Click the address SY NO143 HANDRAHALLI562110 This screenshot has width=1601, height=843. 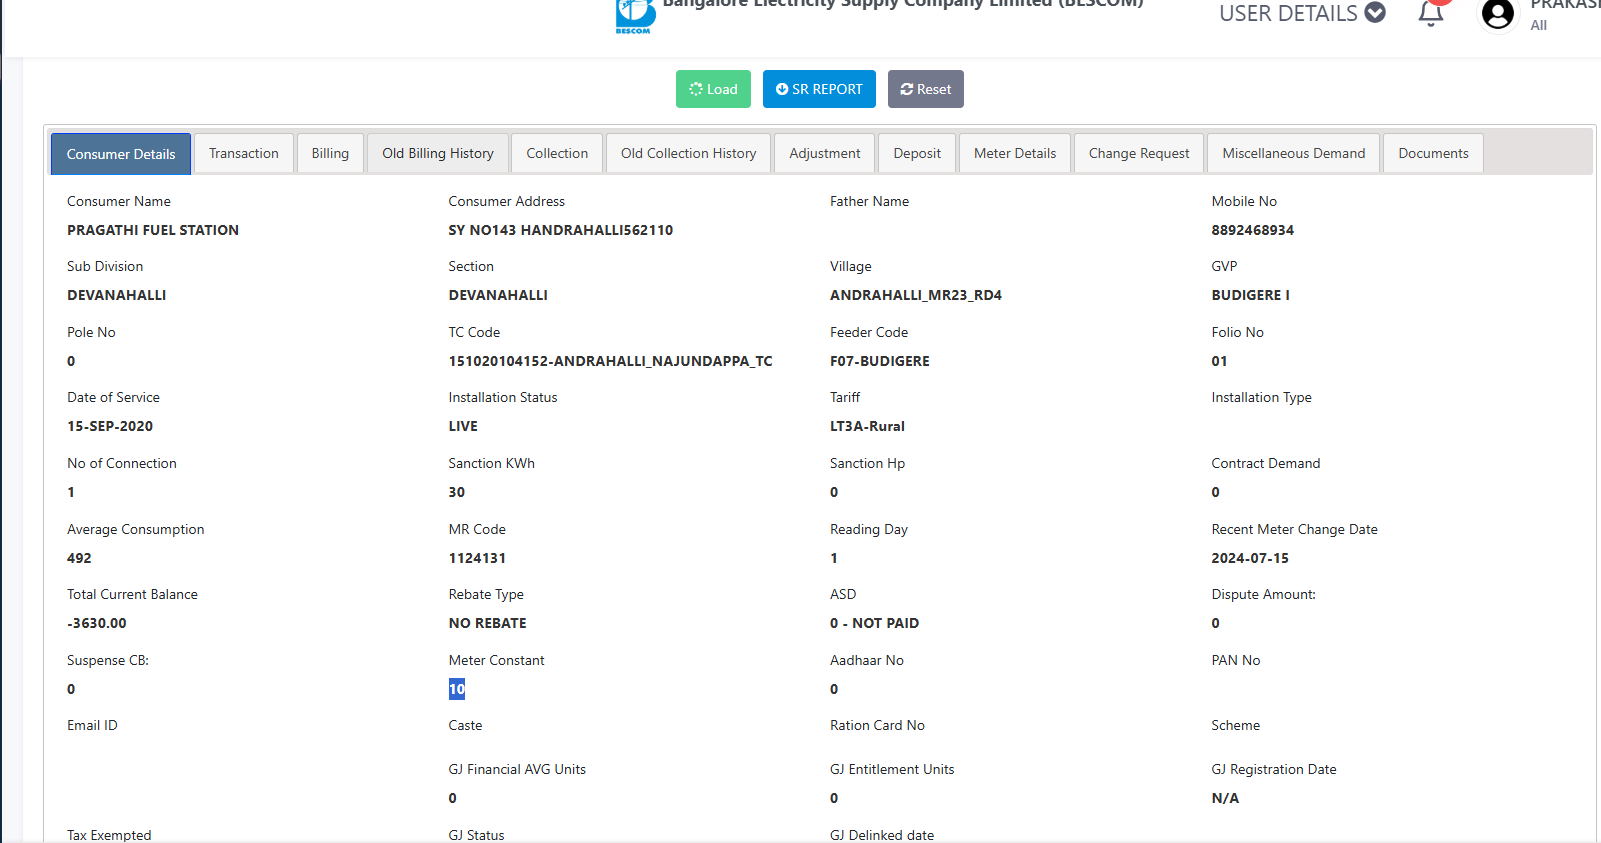coord(561,230)
